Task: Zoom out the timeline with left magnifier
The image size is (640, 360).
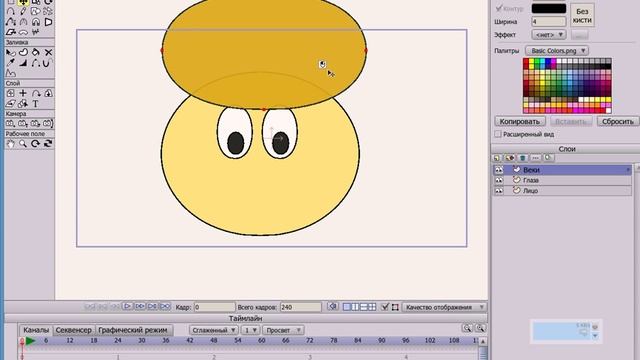Action: point(467,328)
